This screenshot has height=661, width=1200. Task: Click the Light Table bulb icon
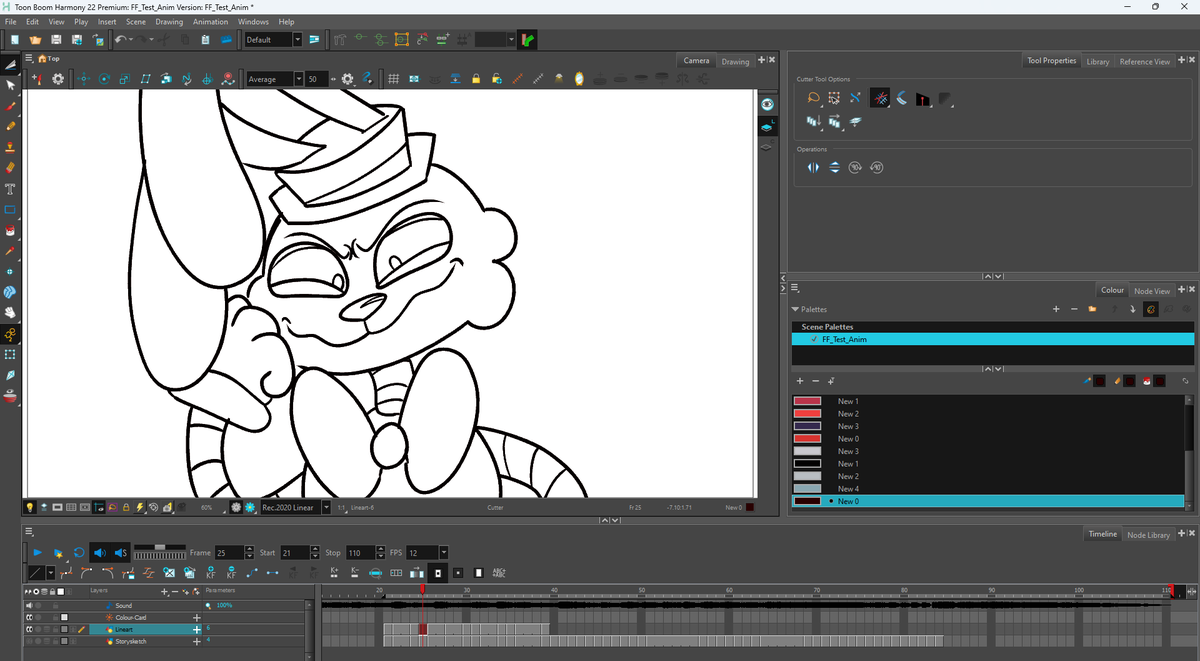coord(29,507)
